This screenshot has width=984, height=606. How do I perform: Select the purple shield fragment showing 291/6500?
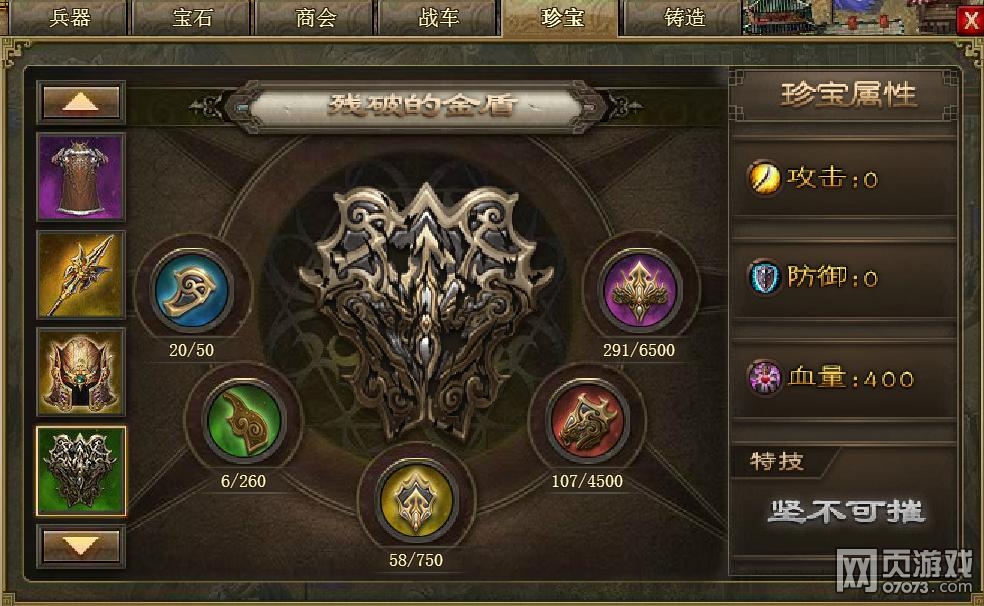639,290
